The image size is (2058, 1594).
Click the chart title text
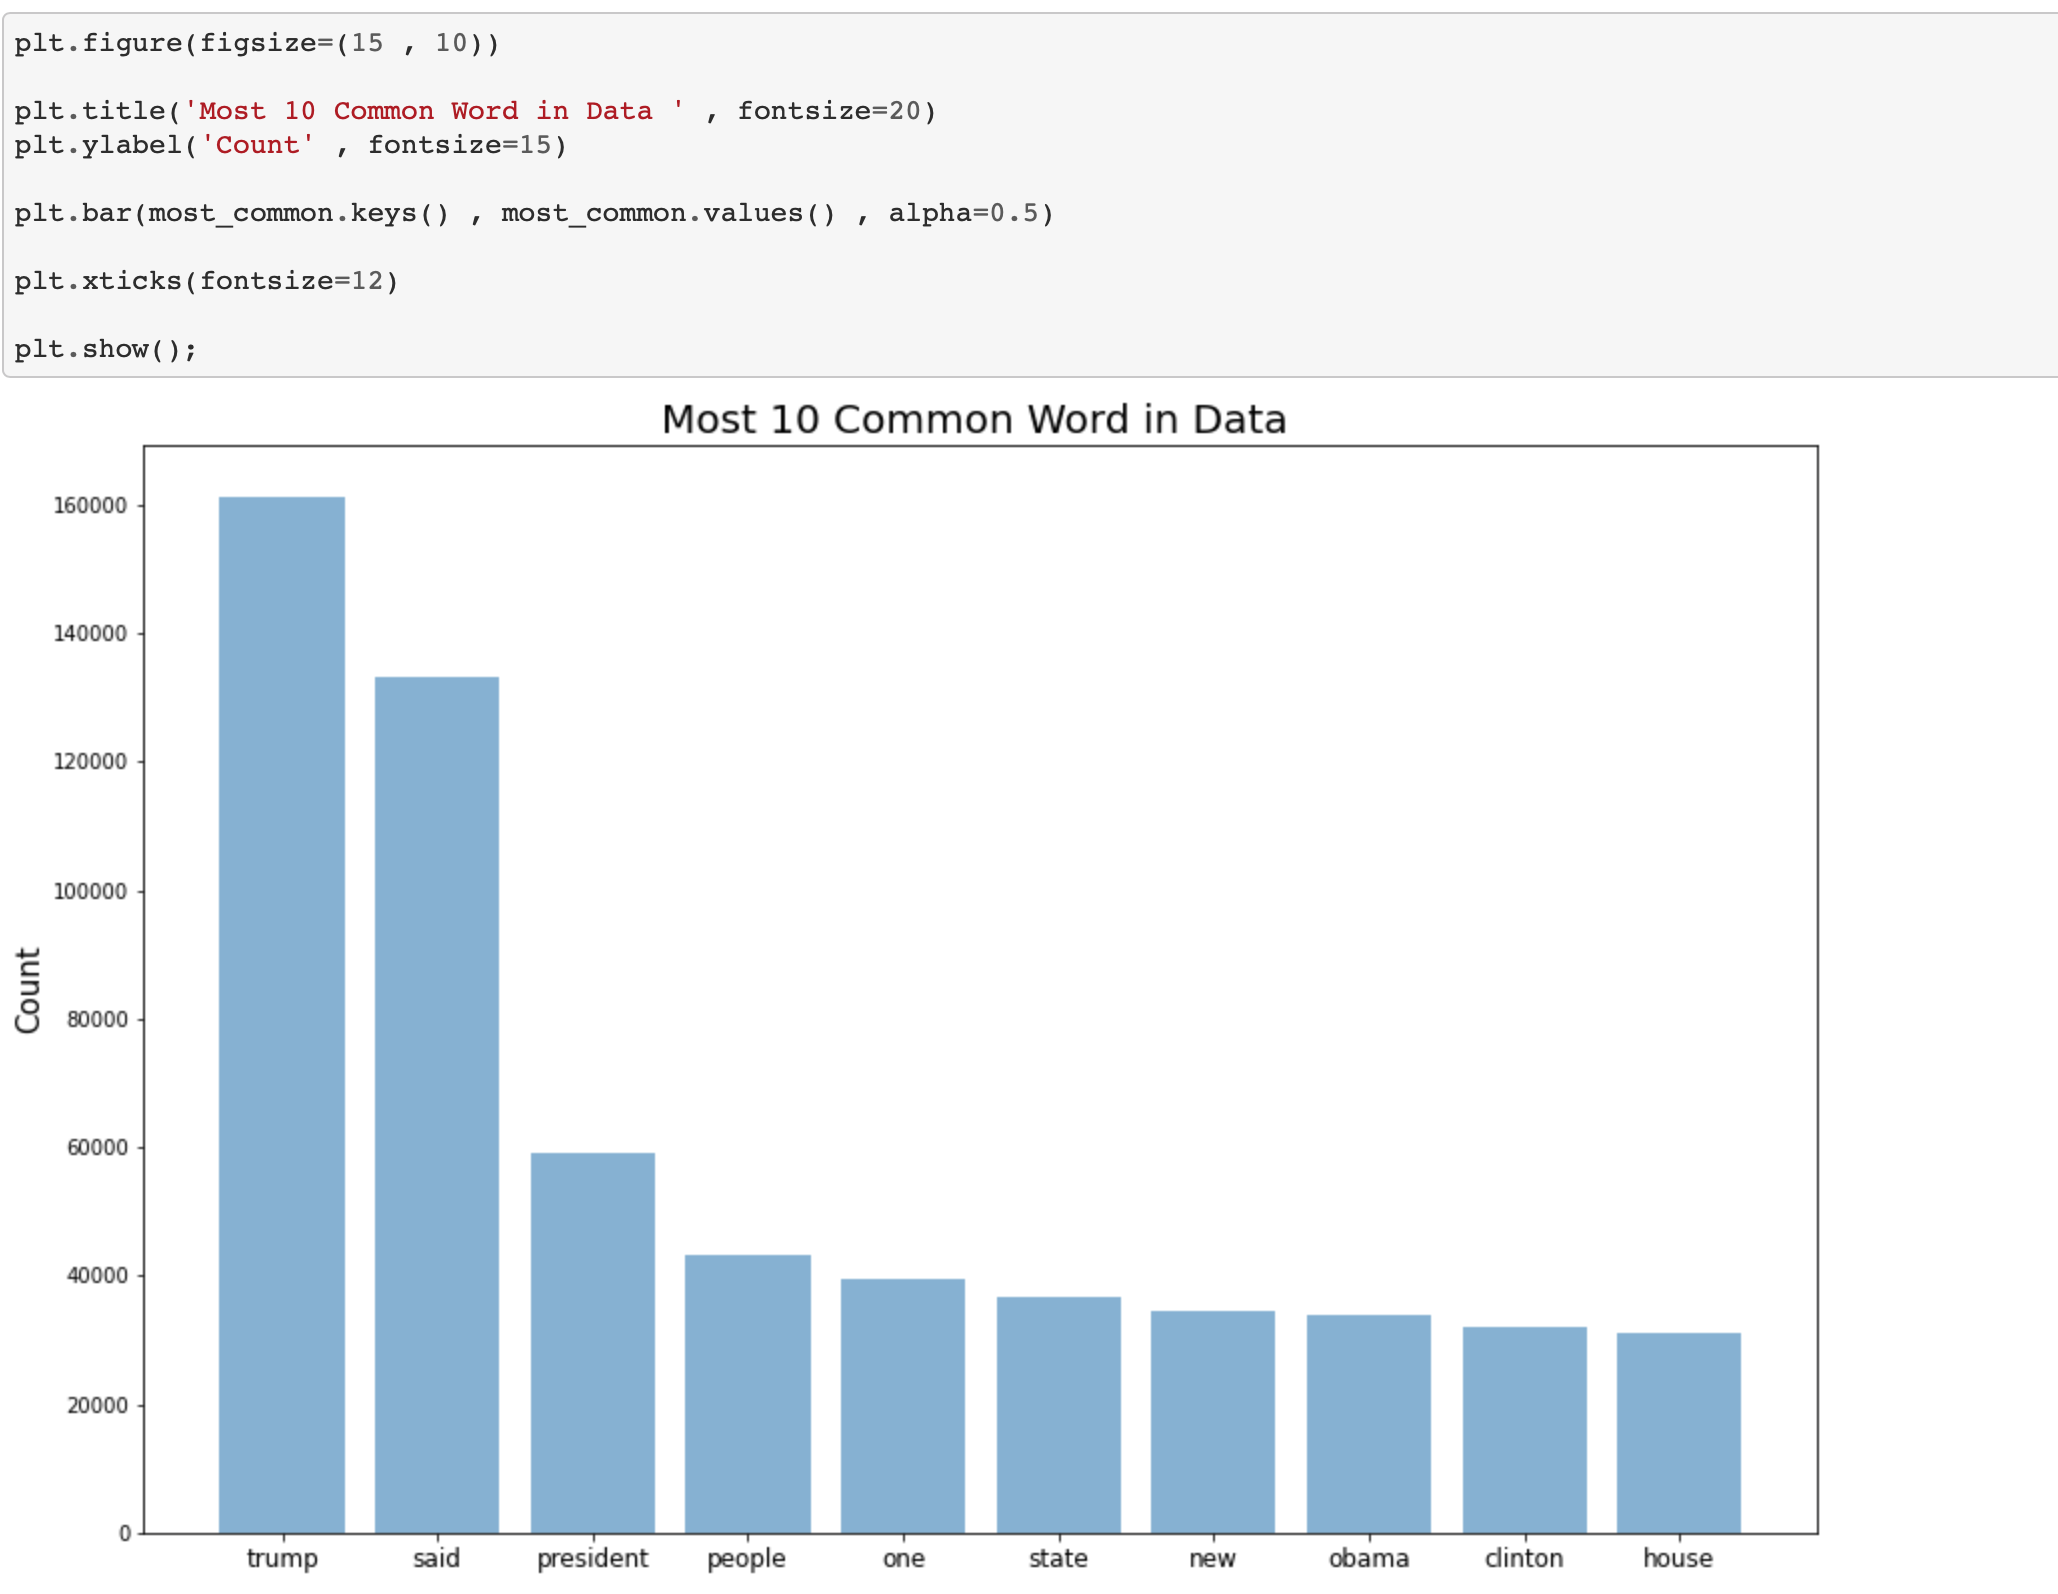(x=973, y=419)
